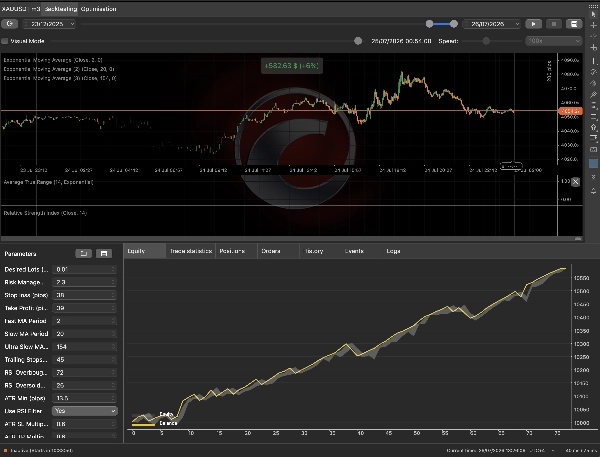Click the Desired Lots value field
Viewport: 600px width, 457px height.
(84, 269)
